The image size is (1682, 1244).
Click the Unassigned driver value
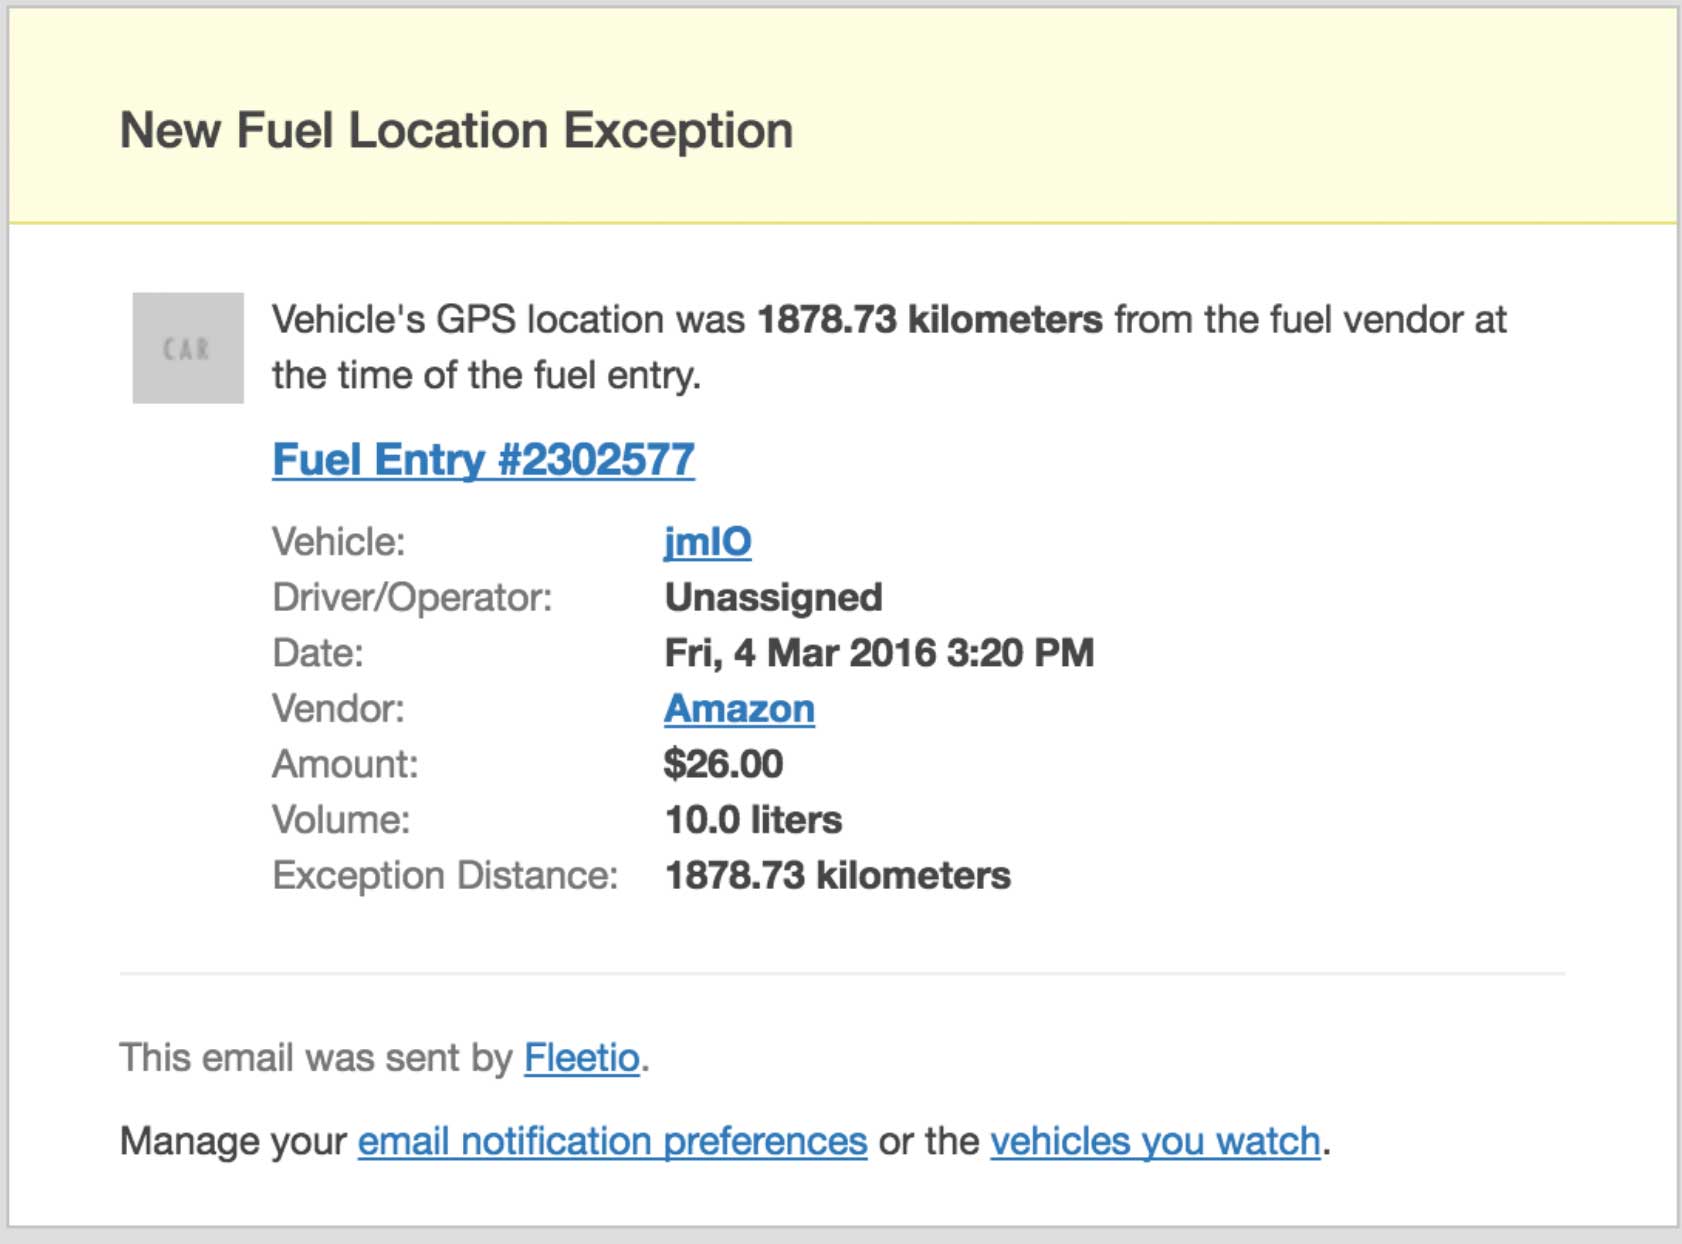coord(773,598)
